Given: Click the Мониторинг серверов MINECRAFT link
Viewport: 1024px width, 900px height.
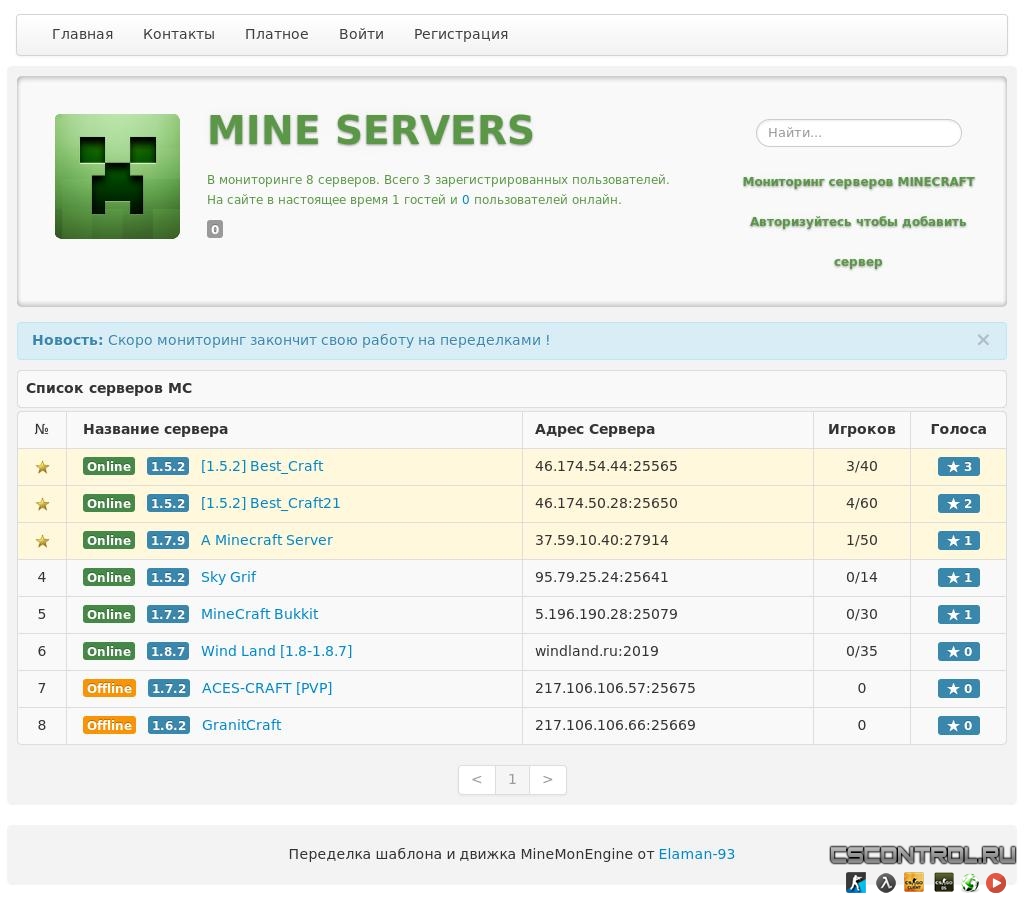Looking at the screenshot, I should tap(858, 182).
